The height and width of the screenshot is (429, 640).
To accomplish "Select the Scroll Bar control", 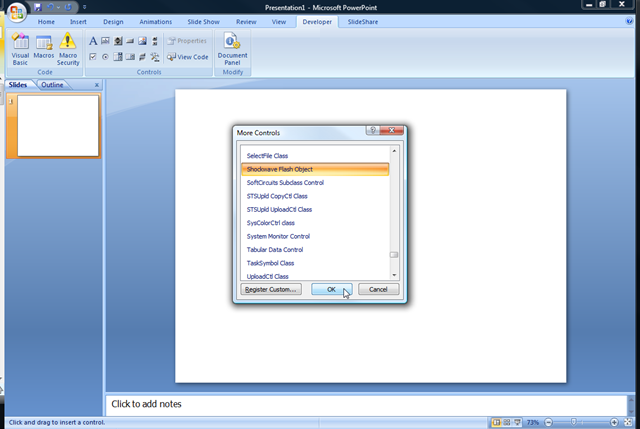I will click(x=155, y=41).
